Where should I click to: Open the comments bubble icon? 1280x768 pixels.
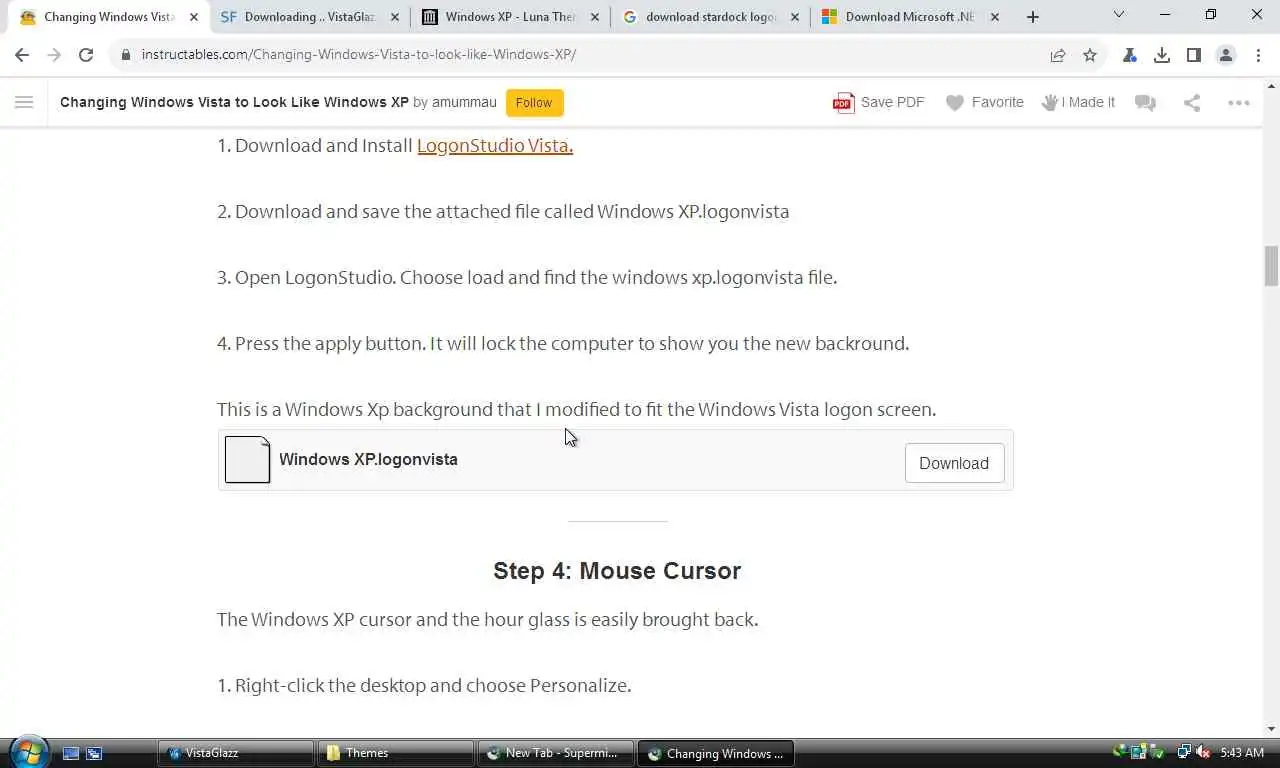click(x=1146, y=102)
